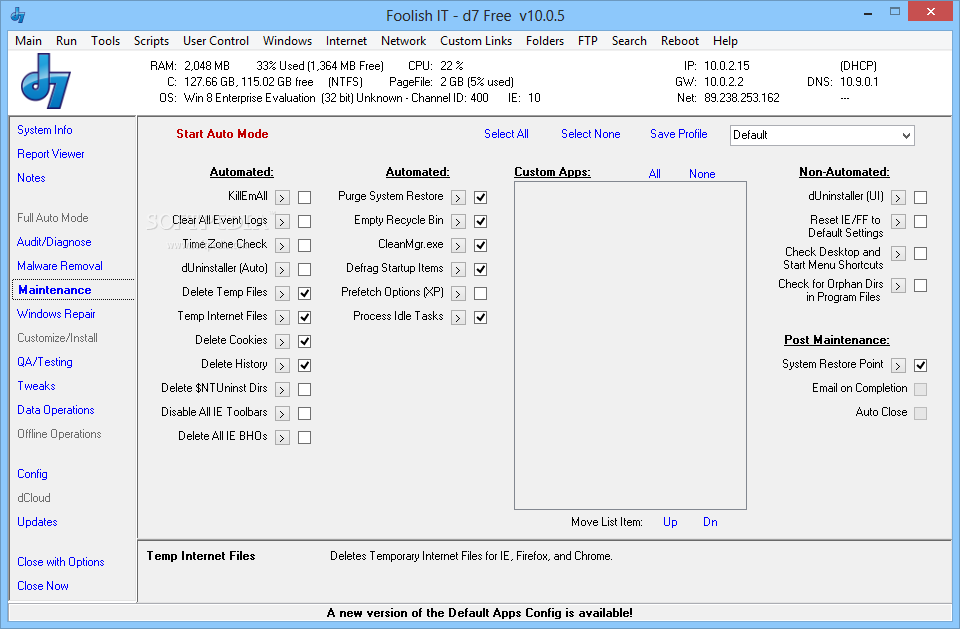Open the Config sidebar link
The width and height of the screenshot is (960, 629).
(32, 474)
